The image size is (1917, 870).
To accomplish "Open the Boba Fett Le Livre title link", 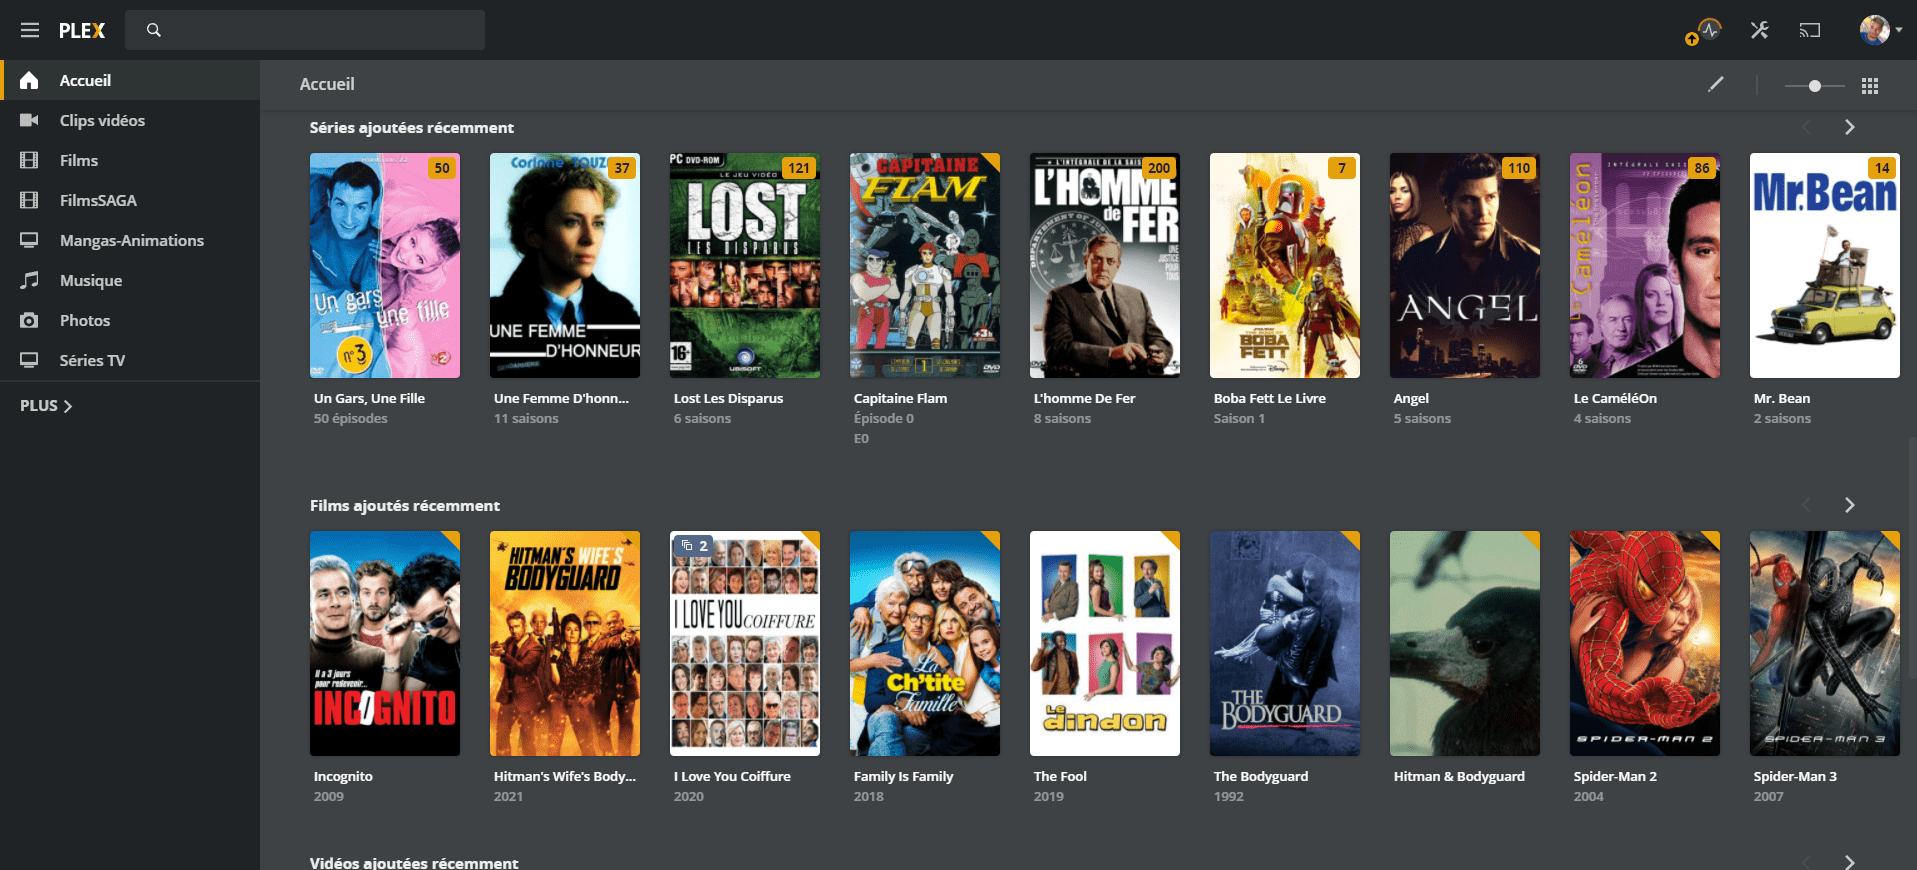I will coord(1269,398).
